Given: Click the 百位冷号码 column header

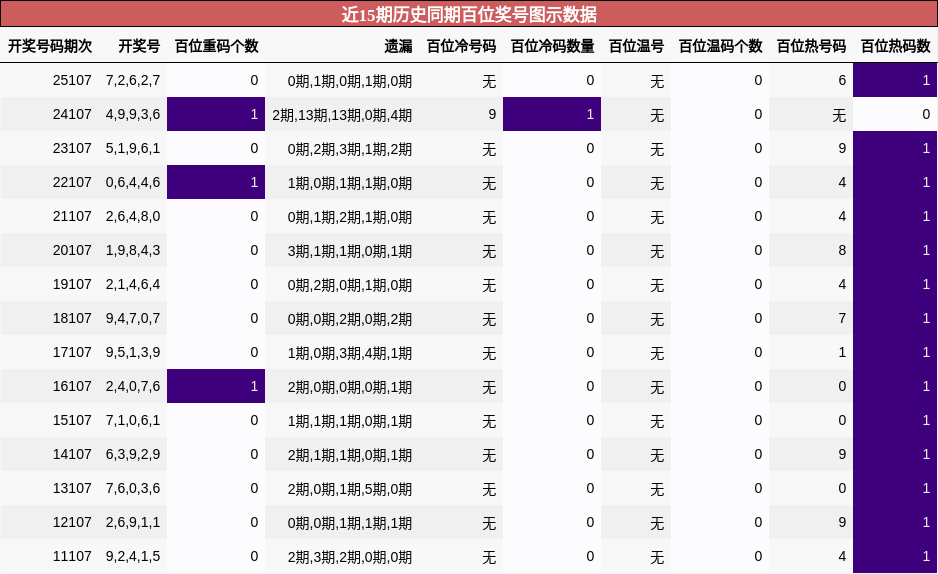Looking at the screenshot, I should click(x=461, y=46).
